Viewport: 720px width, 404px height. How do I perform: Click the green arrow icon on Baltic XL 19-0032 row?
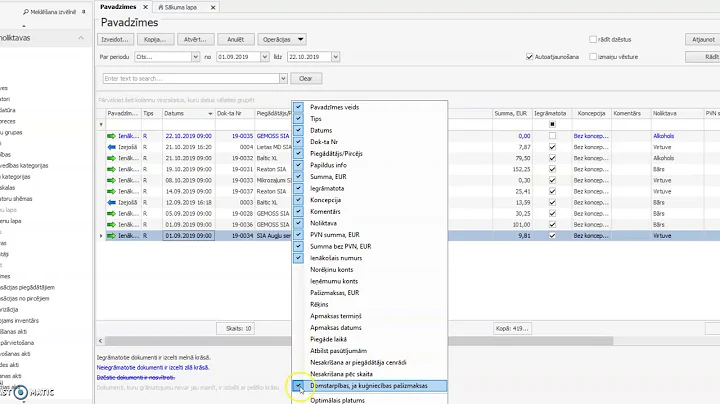111,158
